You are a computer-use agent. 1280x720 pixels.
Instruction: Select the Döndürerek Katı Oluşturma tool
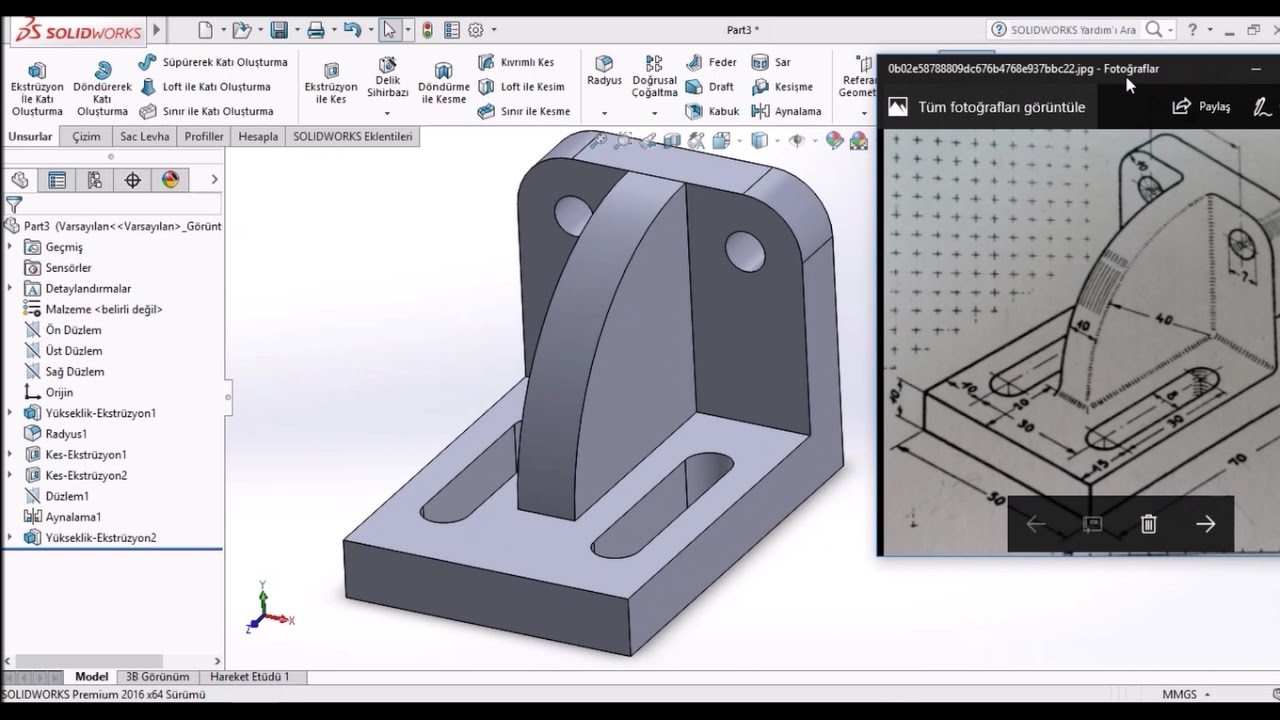102,88
